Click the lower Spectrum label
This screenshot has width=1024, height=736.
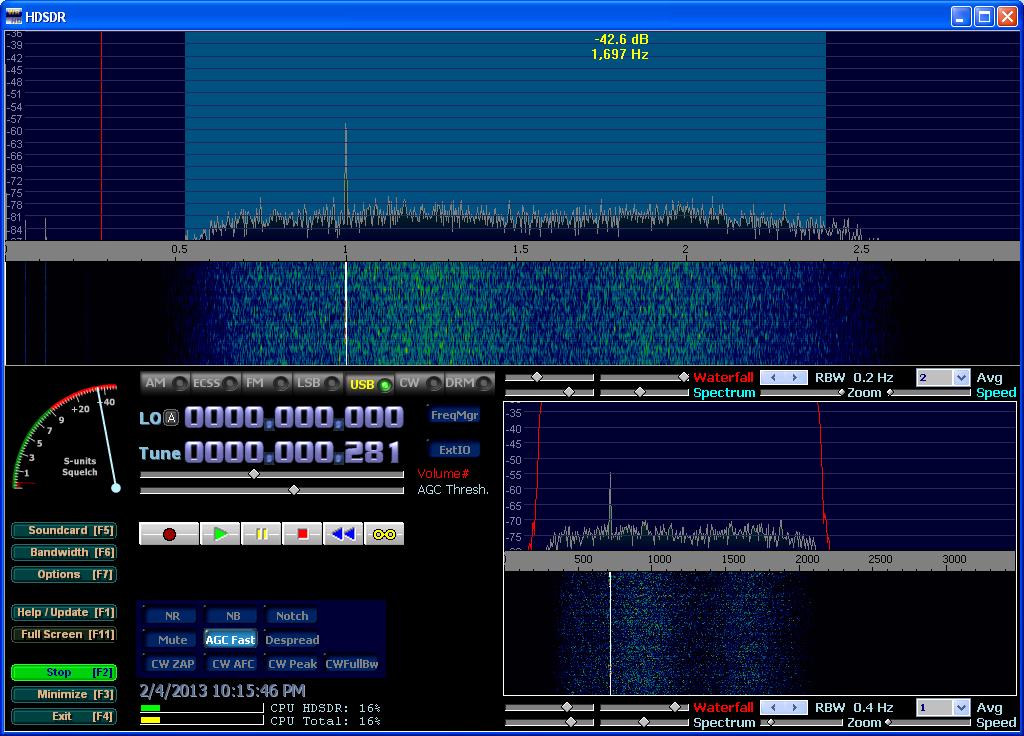[x=724, y=723]
